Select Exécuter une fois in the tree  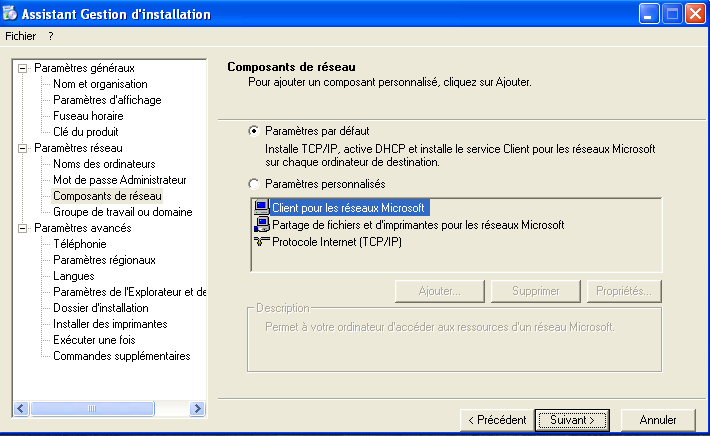(94, 340)
